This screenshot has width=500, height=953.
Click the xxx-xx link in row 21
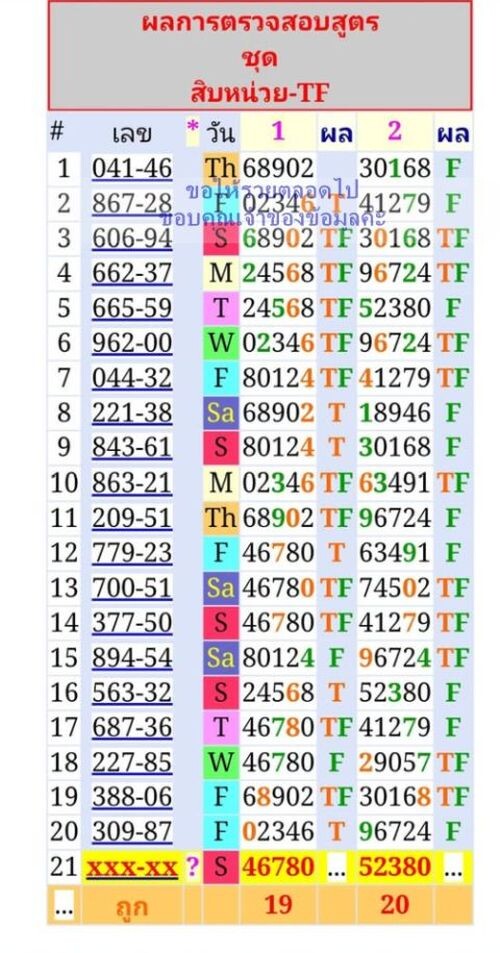pyautogui.click(x=132, y=867)
